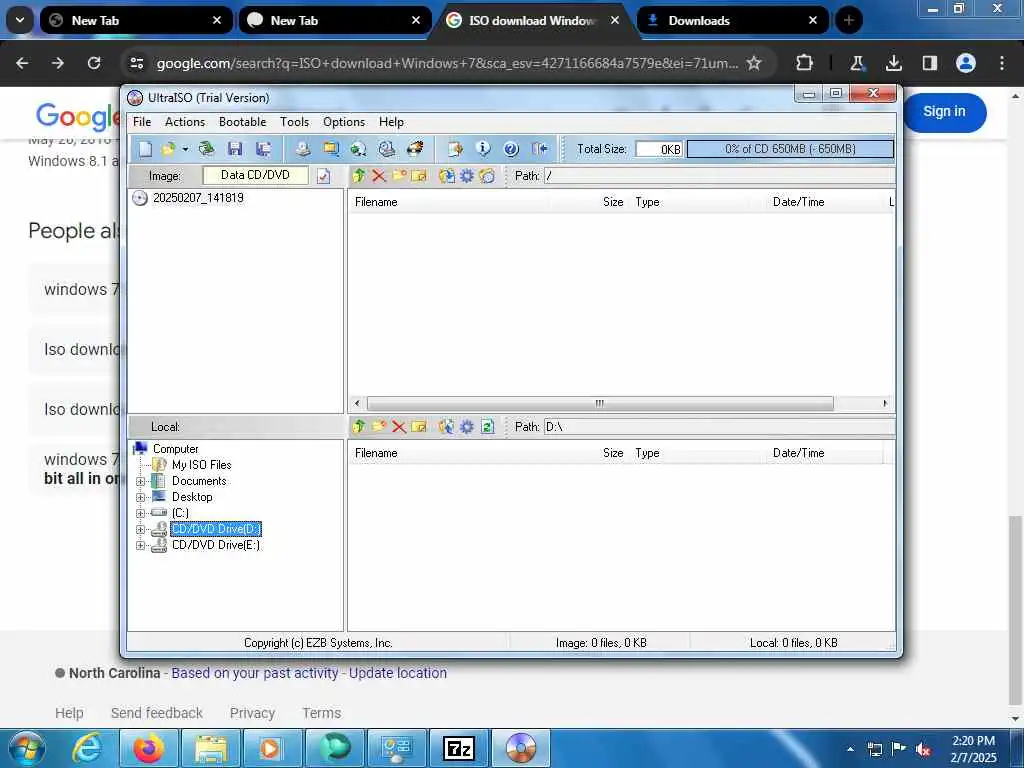This screenshot has width=1024, height=768.
Task: Click the Mount to Virtual Drive icon
Action: 387,149
